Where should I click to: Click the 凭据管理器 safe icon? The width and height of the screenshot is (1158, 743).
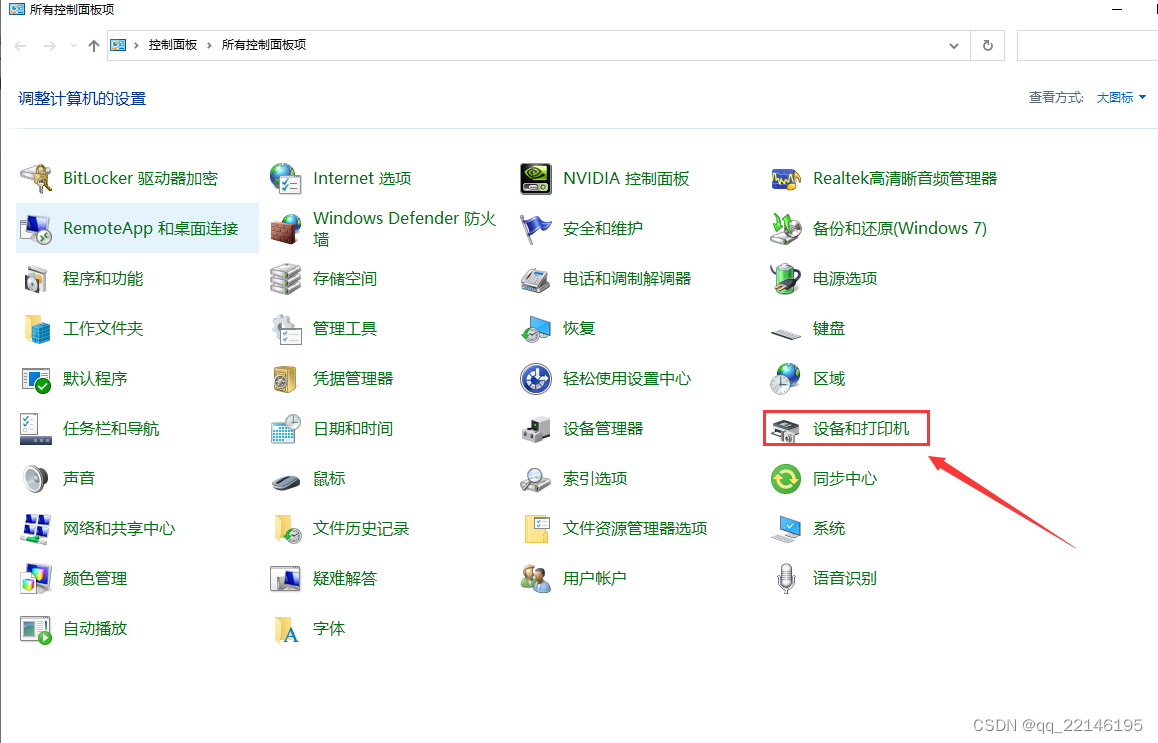pos(286,379)
